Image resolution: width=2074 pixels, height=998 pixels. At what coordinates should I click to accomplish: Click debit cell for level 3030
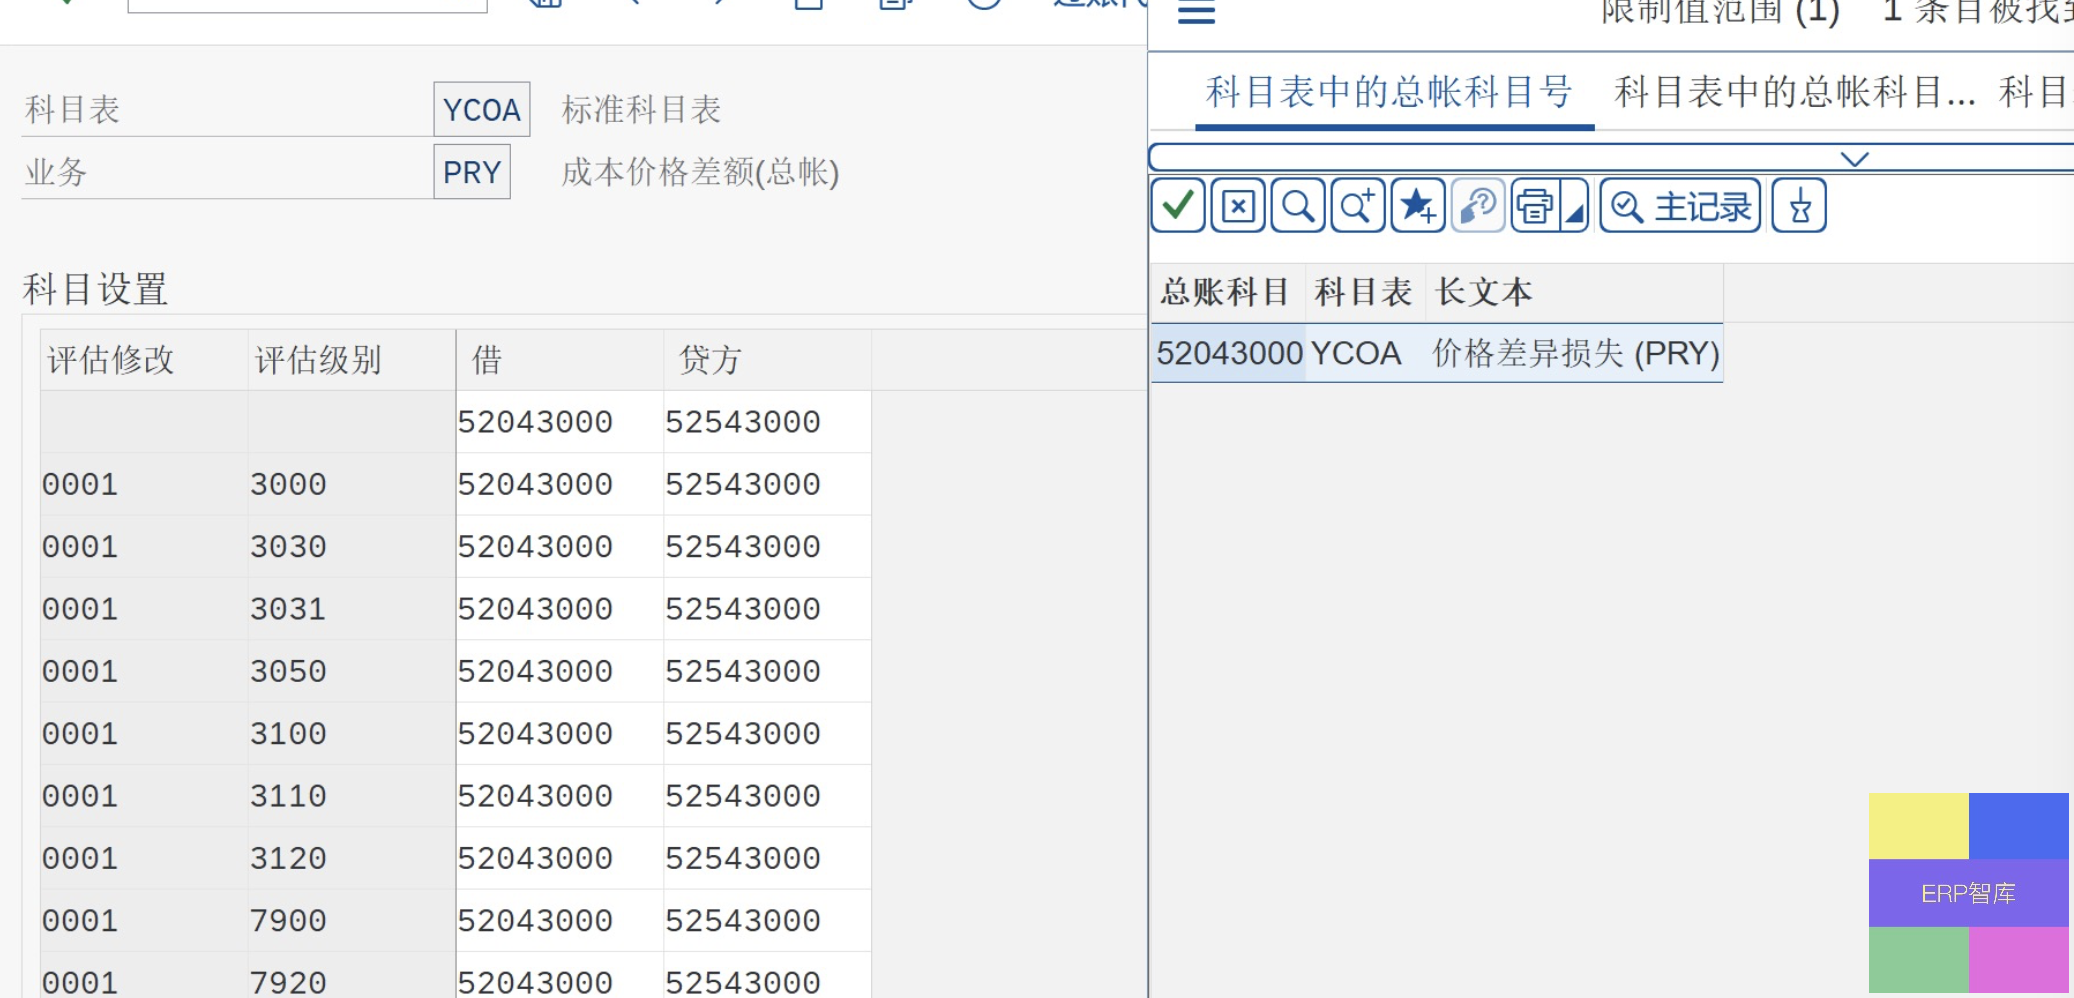tap(560, 547)
